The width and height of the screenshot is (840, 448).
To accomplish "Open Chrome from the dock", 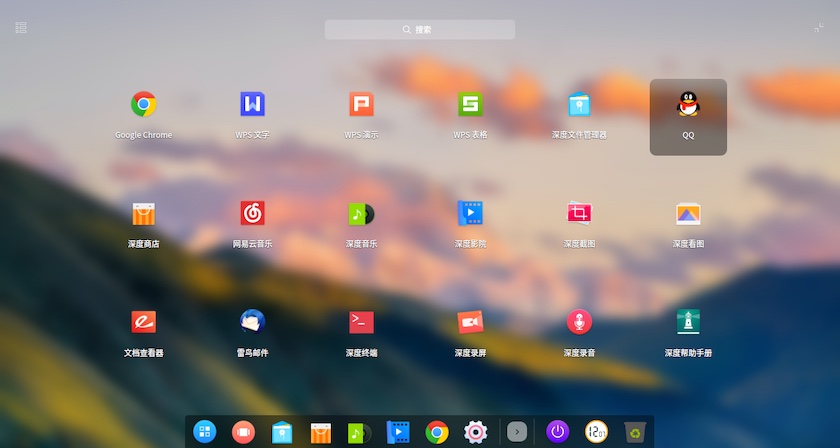I will tap(437, 432).
